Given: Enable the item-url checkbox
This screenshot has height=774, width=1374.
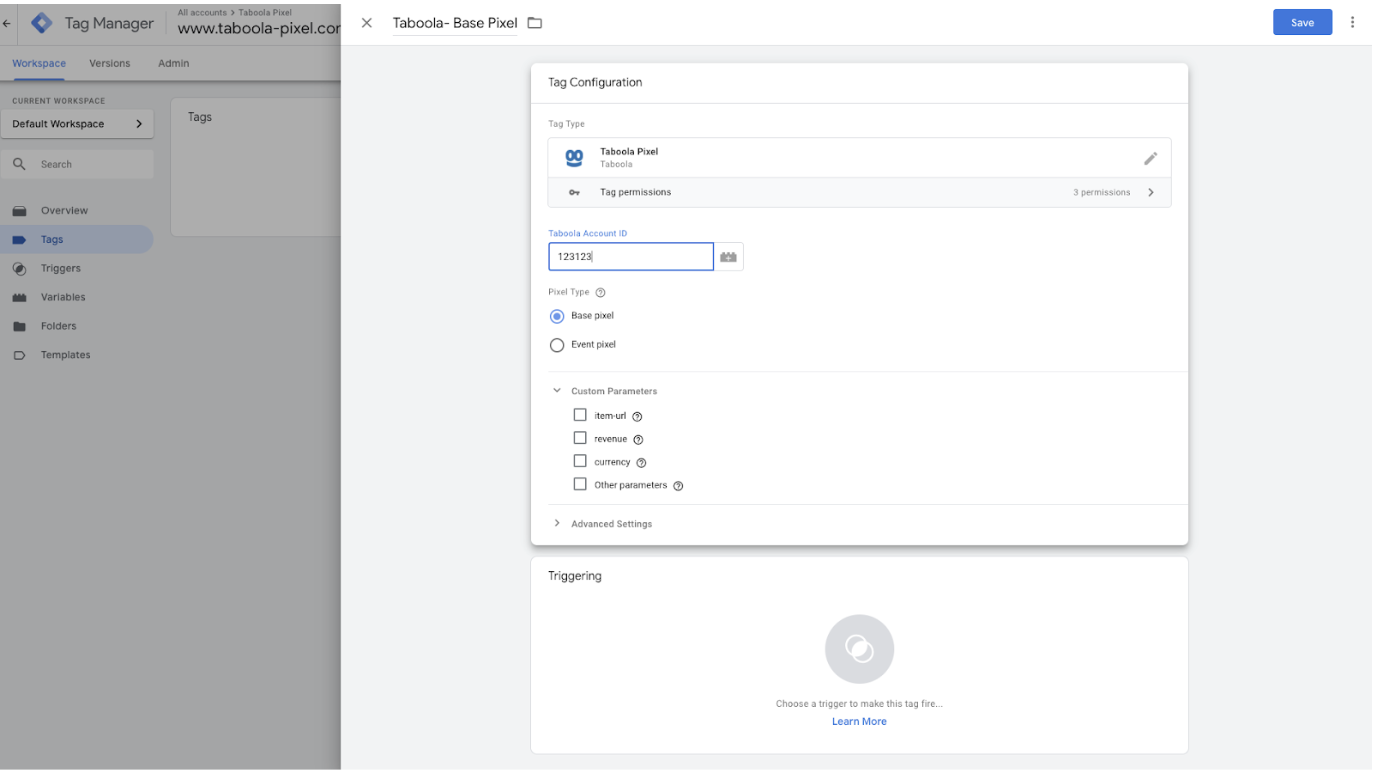Looking at the screenshot, I should coord(580,415).
